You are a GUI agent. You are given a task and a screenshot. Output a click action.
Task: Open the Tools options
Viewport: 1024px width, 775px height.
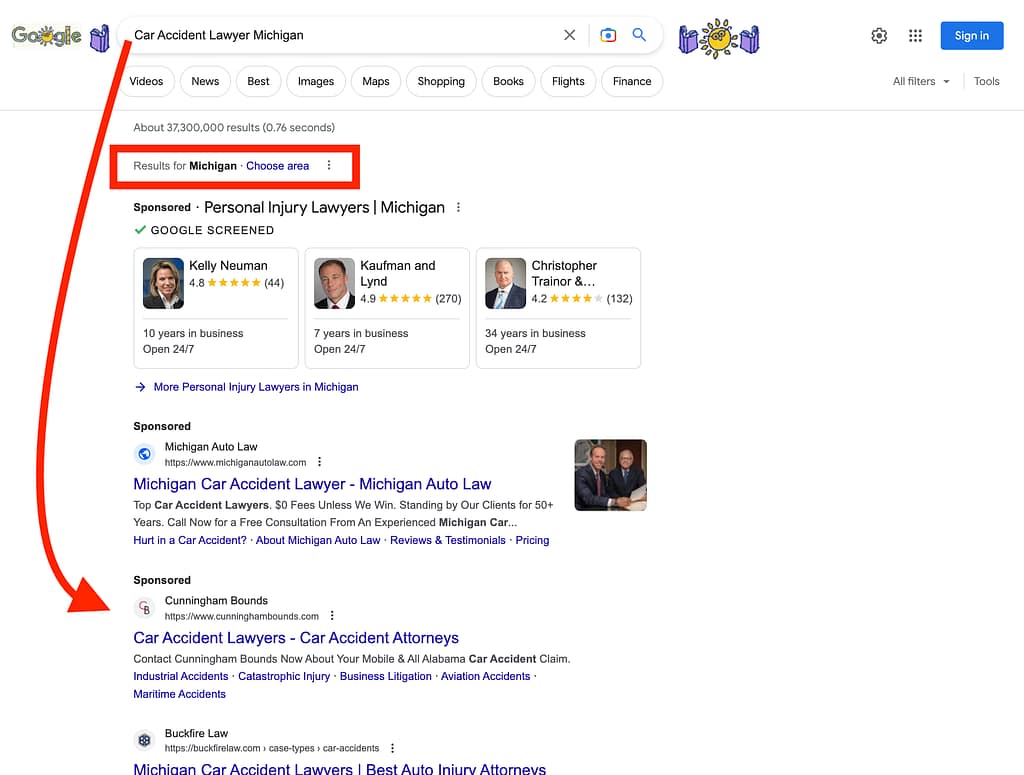[986, 81]
